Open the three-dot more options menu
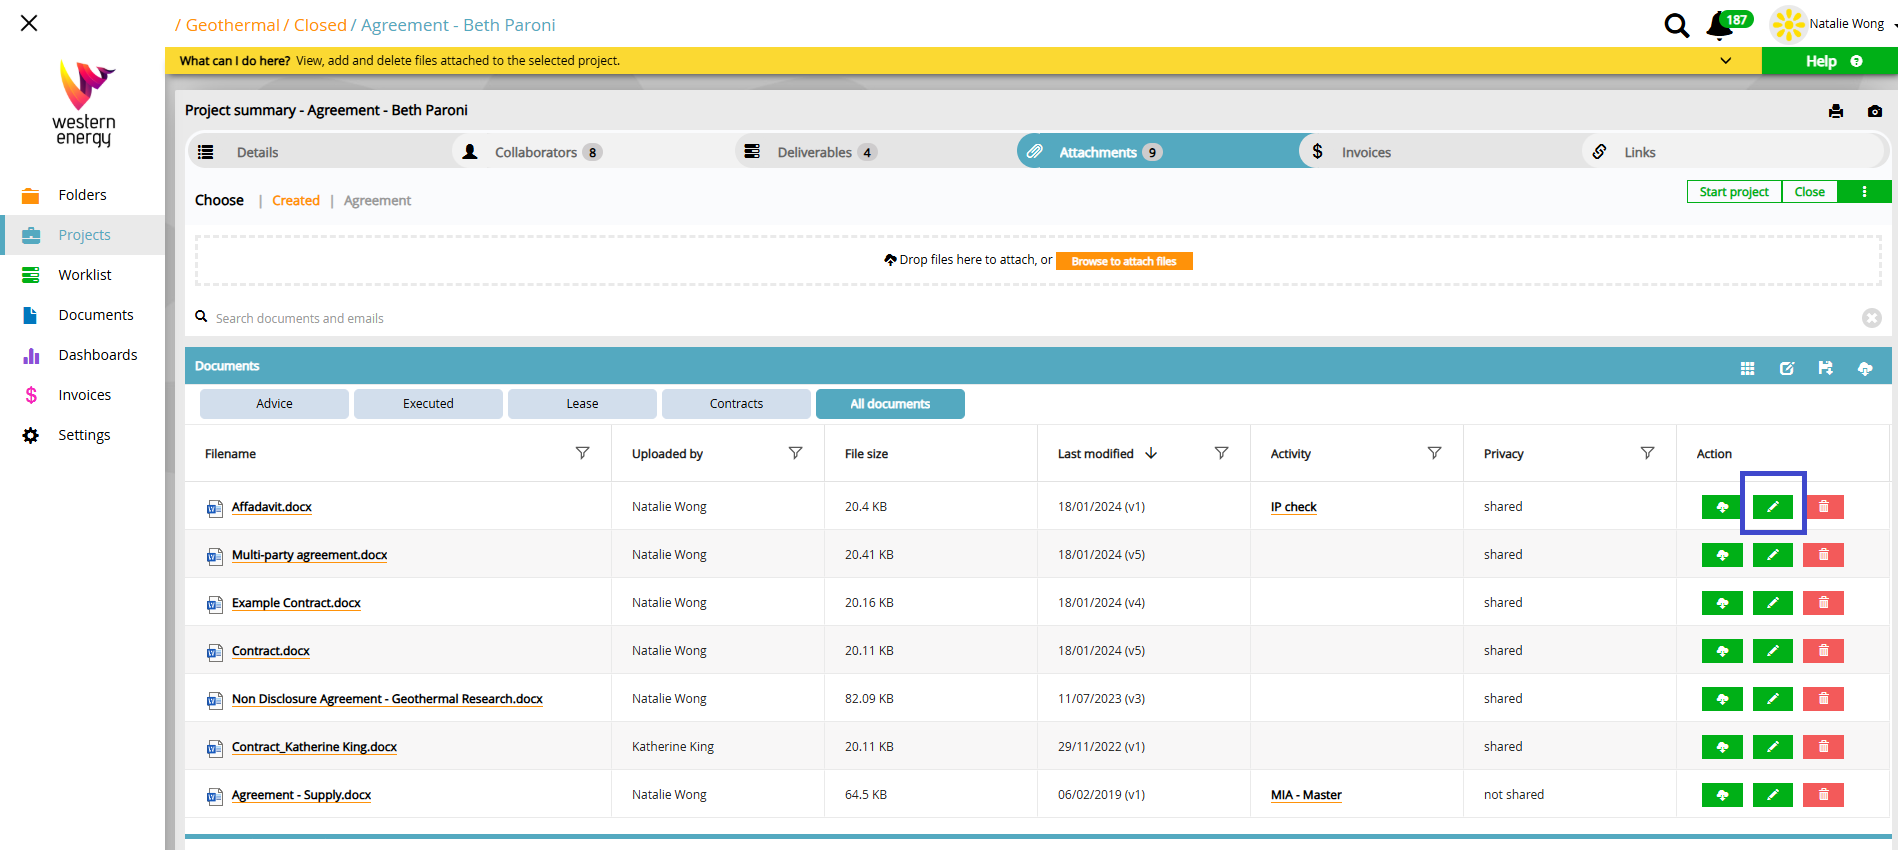The image size is (1898, 850). [x=1864, y=192]
